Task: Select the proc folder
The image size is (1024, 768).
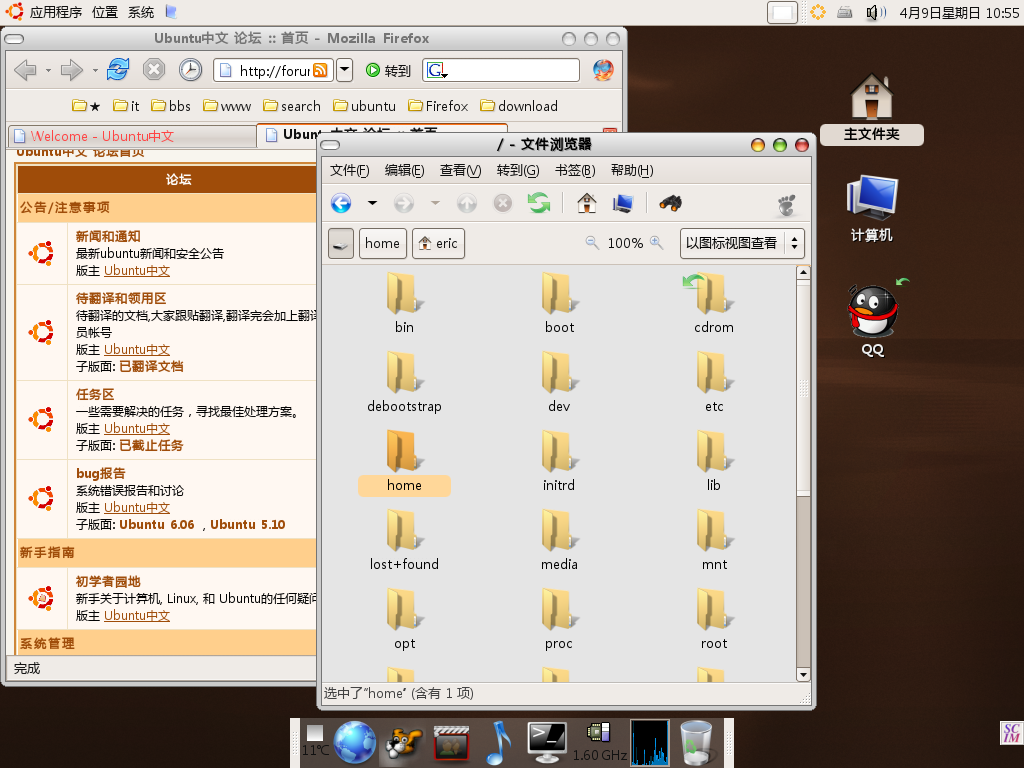Action: pos(559,620)
